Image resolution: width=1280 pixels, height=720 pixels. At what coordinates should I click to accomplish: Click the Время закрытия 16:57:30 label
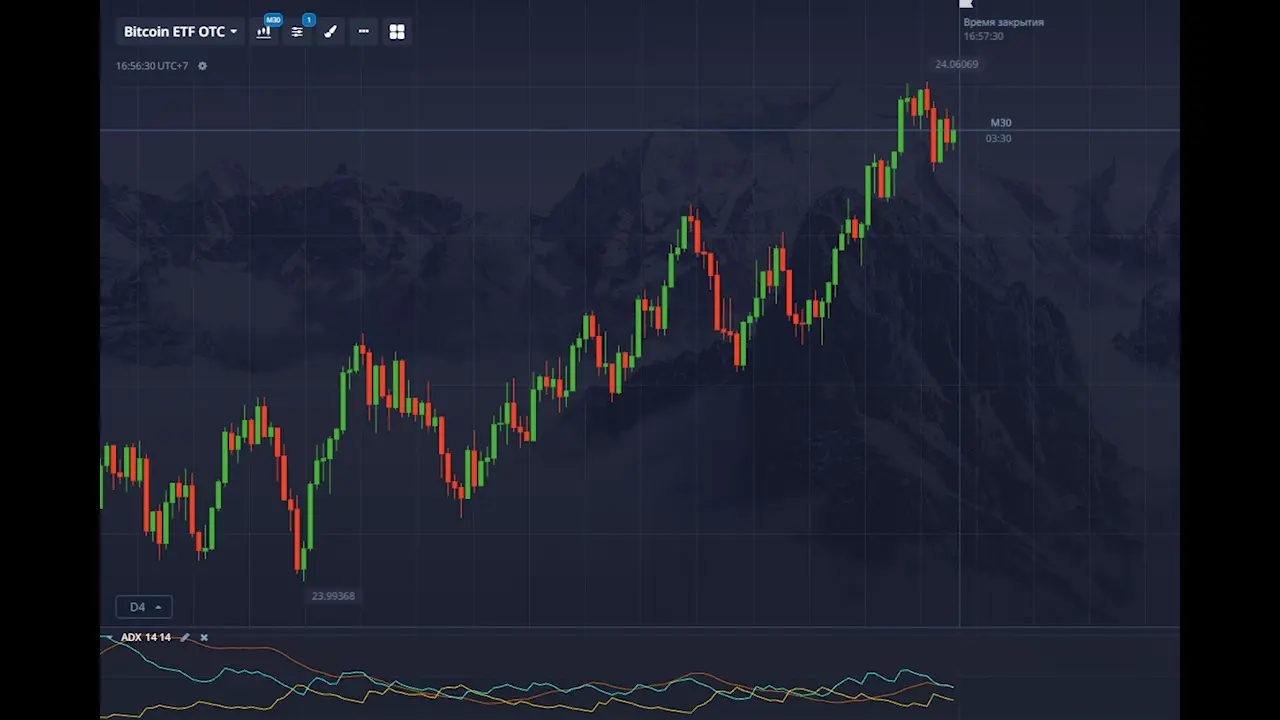(x=1002, y=29)
